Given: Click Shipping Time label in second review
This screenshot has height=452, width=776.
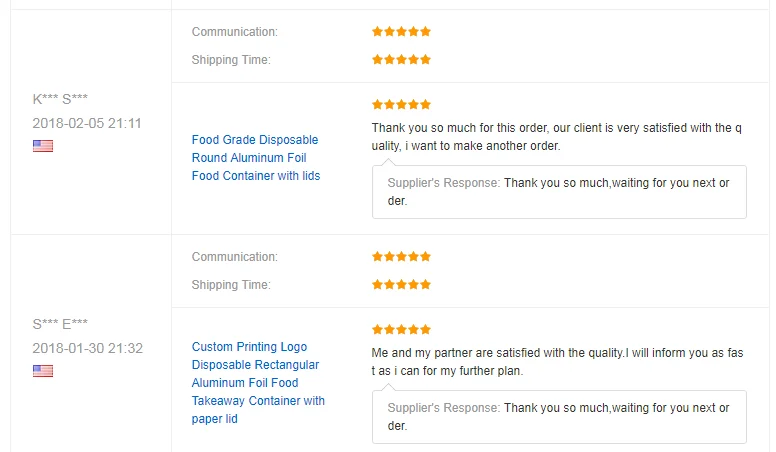Looking at the screenshot, I should point(231,285).
